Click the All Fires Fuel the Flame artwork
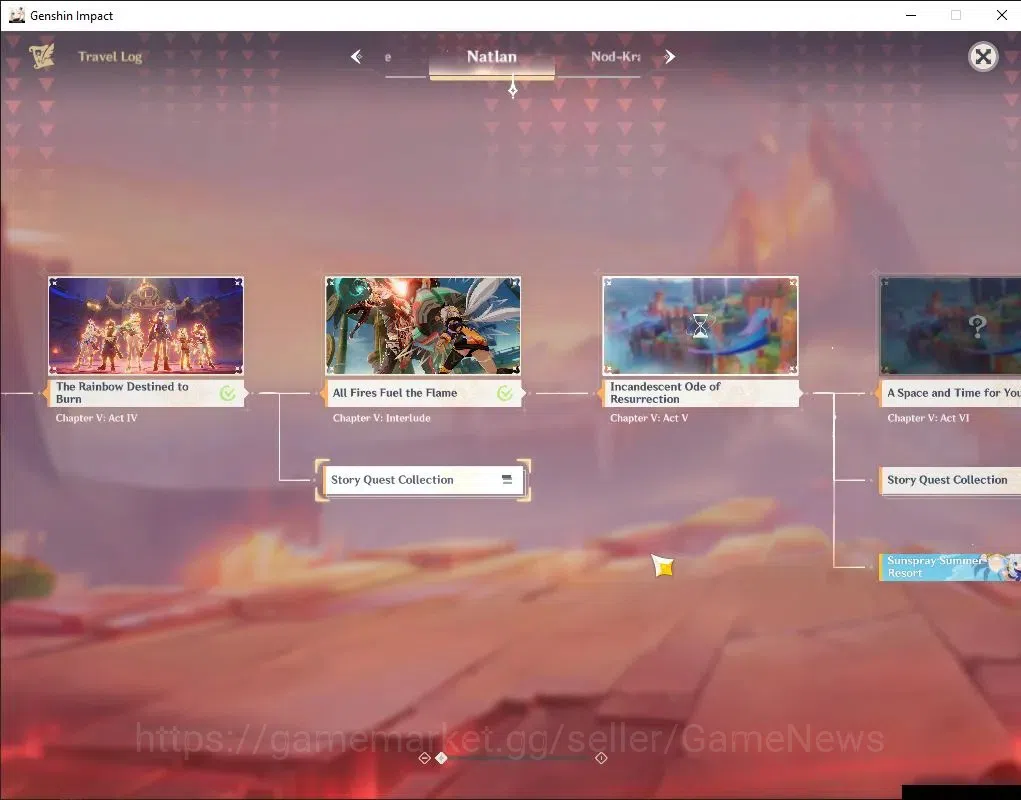The height and width of the screenshot is (800, 1021). [x=423, y=325]
